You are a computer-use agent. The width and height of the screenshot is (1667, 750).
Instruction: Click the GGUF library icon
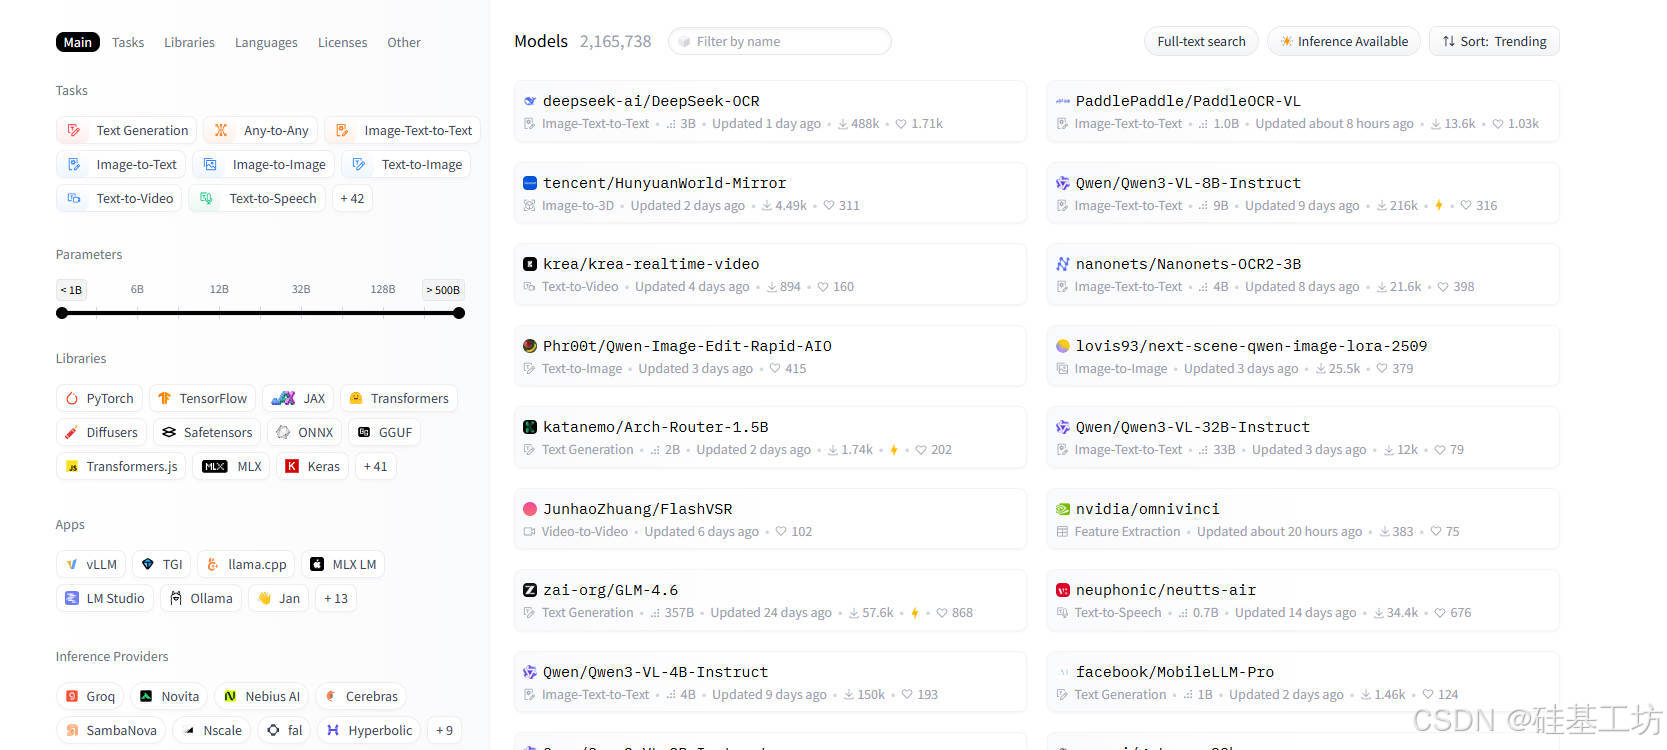tap(364, 432)
